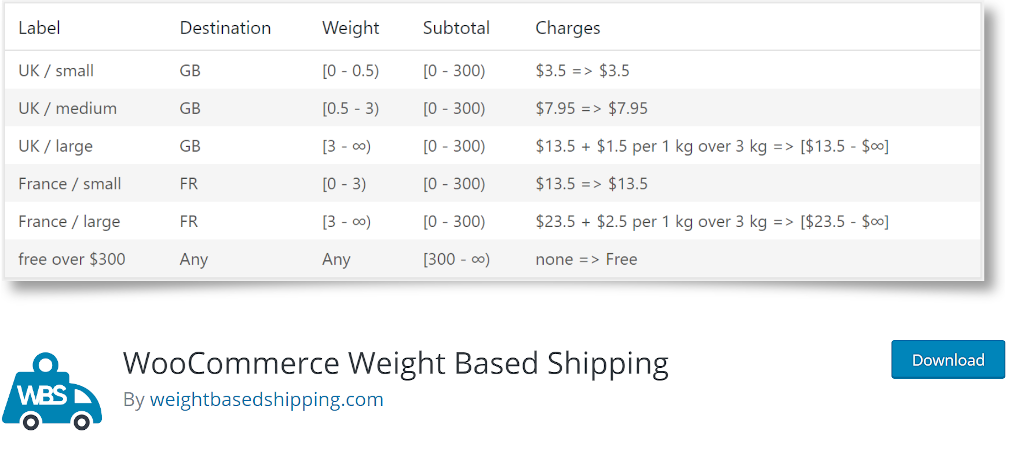The image size is (1024, 460).
Task: Click the Destination column header
Action: click(x=225, y=28)
